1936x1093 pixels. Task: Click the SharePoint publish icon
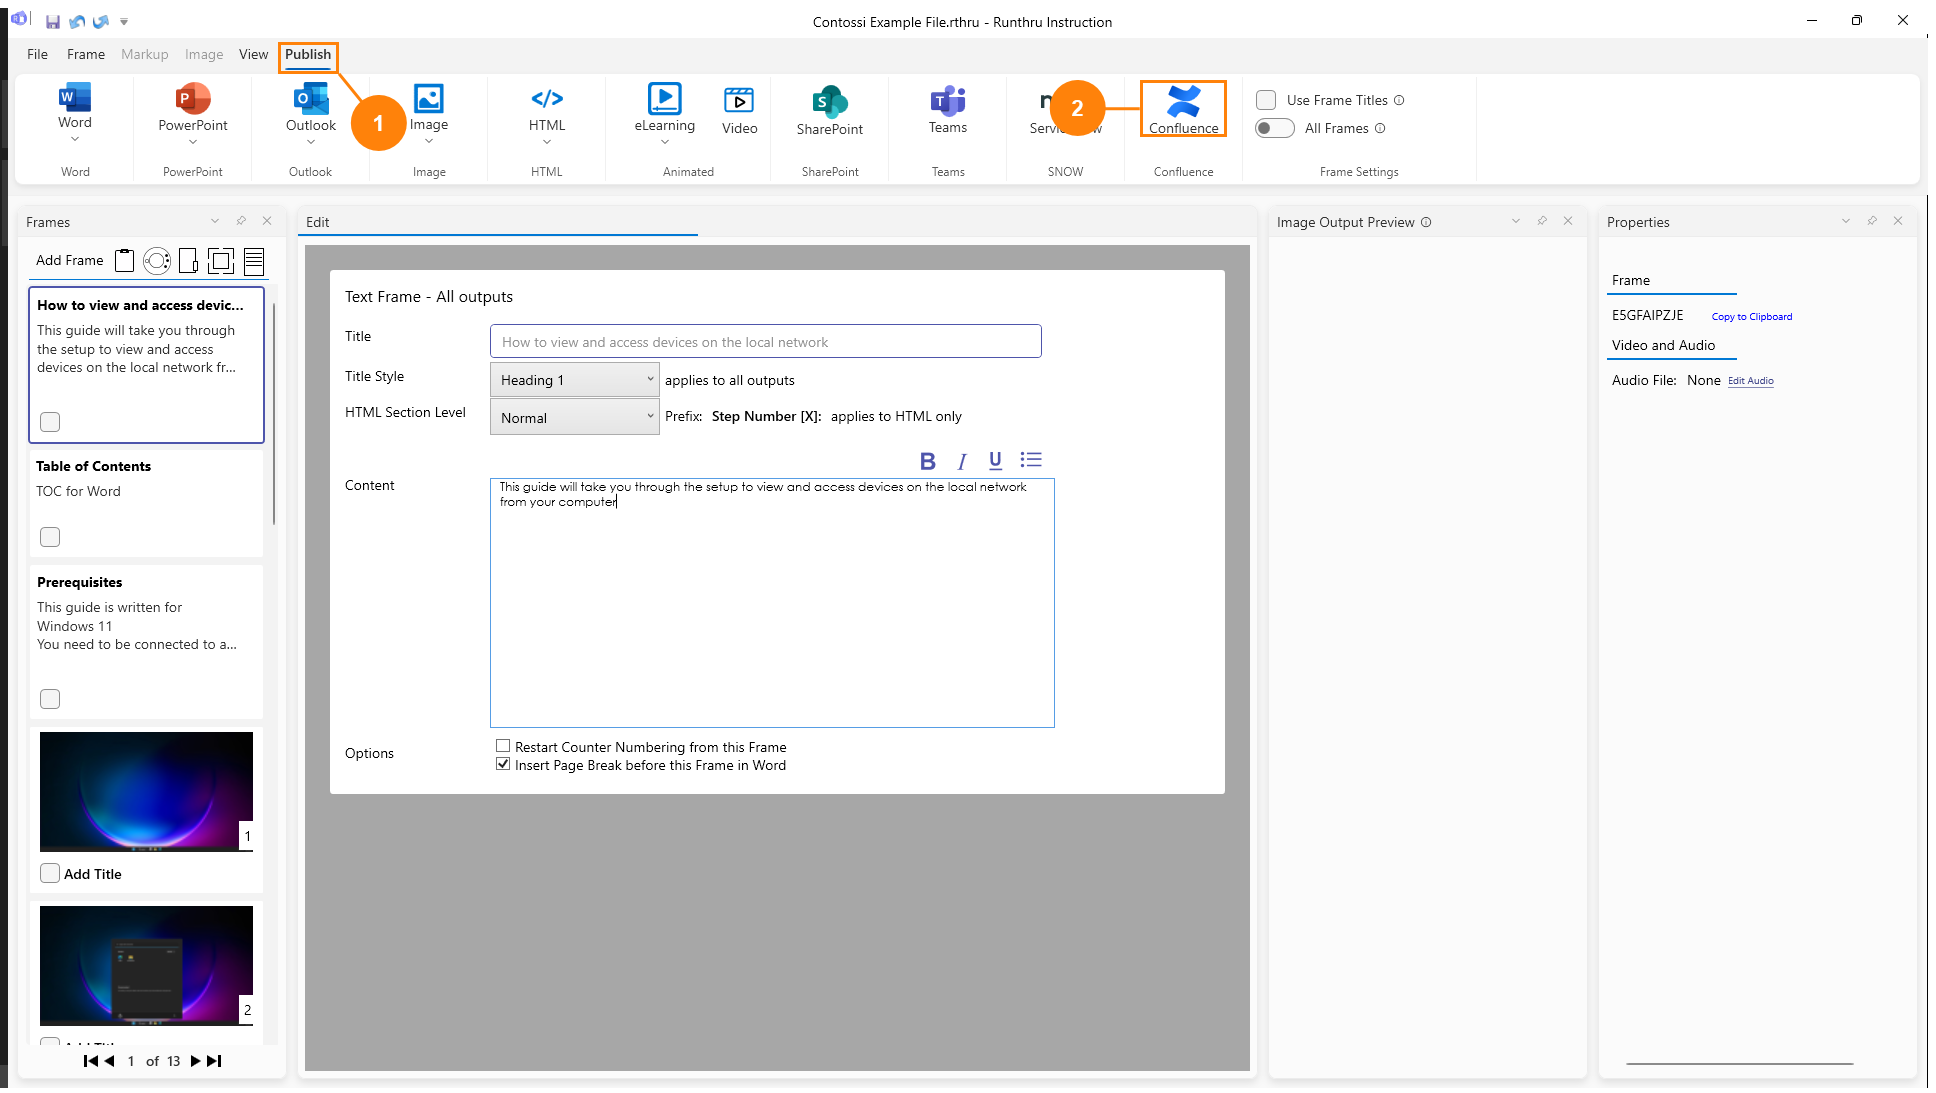point(829,101)
